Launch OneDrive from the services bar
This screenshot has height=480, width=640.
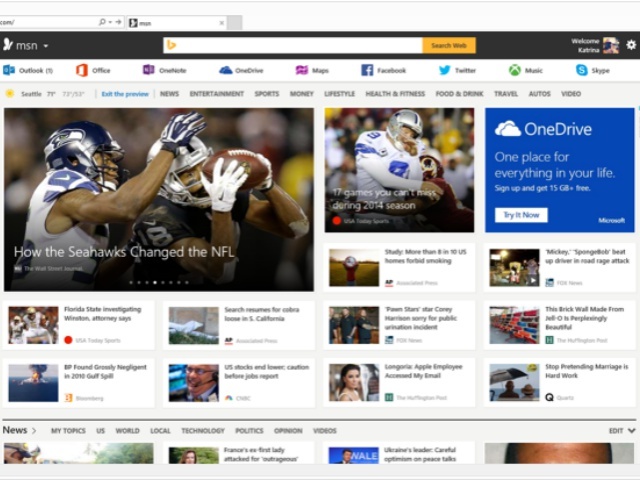coord(226,70)
